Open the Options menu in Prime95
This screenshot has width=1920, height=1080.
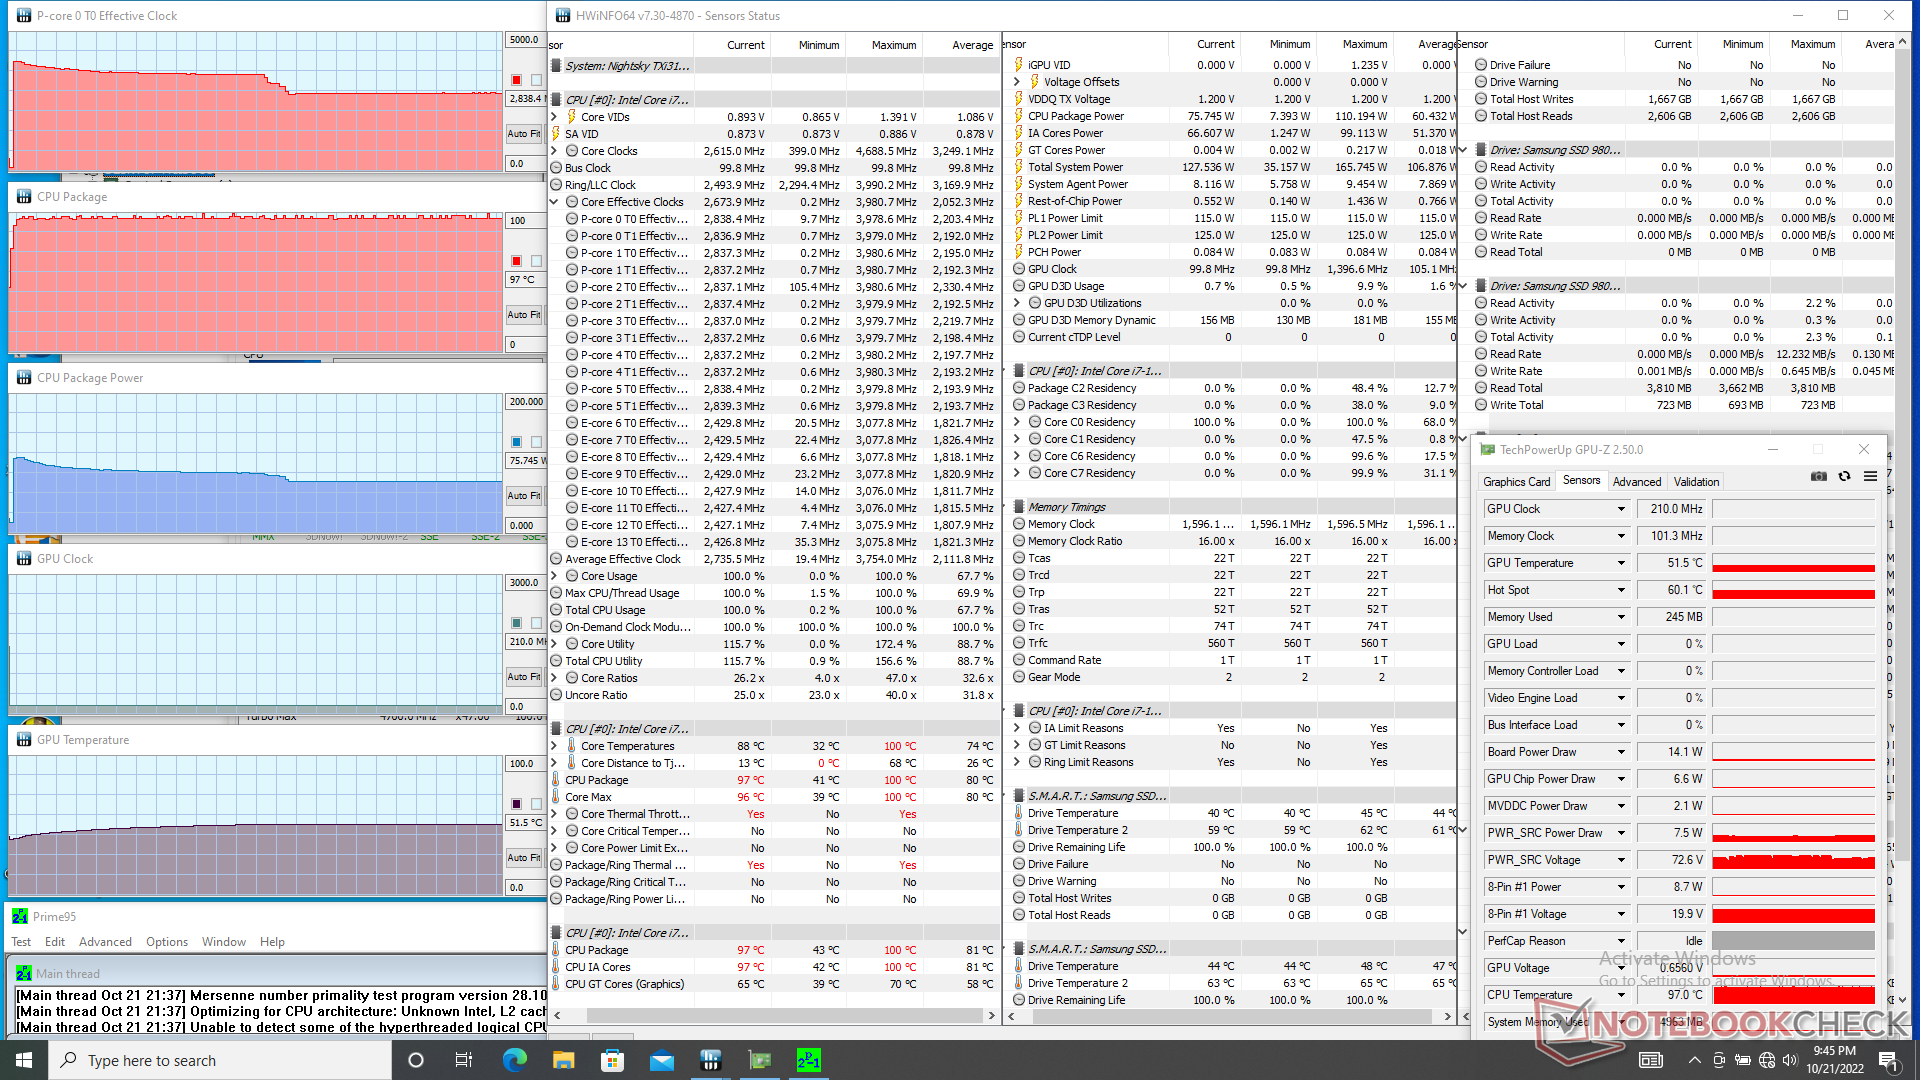(166, 942)
